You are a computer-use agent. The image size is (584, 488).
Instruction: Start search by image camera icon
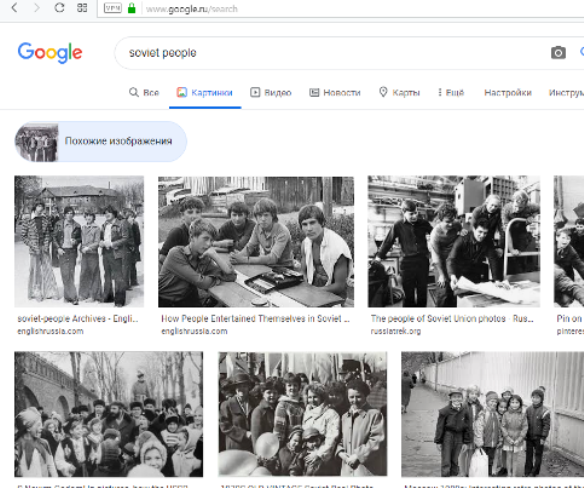558,53
